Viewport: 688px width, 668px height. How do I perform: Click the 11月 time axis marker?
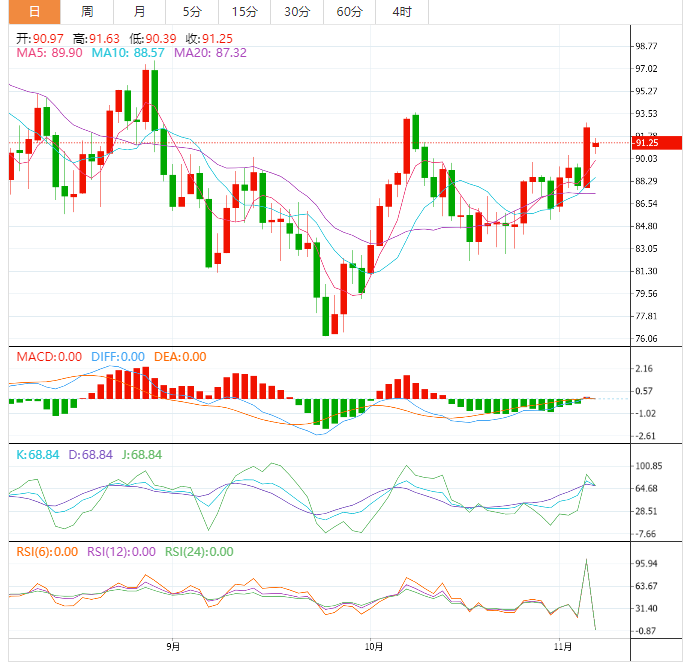click(563, 646)
